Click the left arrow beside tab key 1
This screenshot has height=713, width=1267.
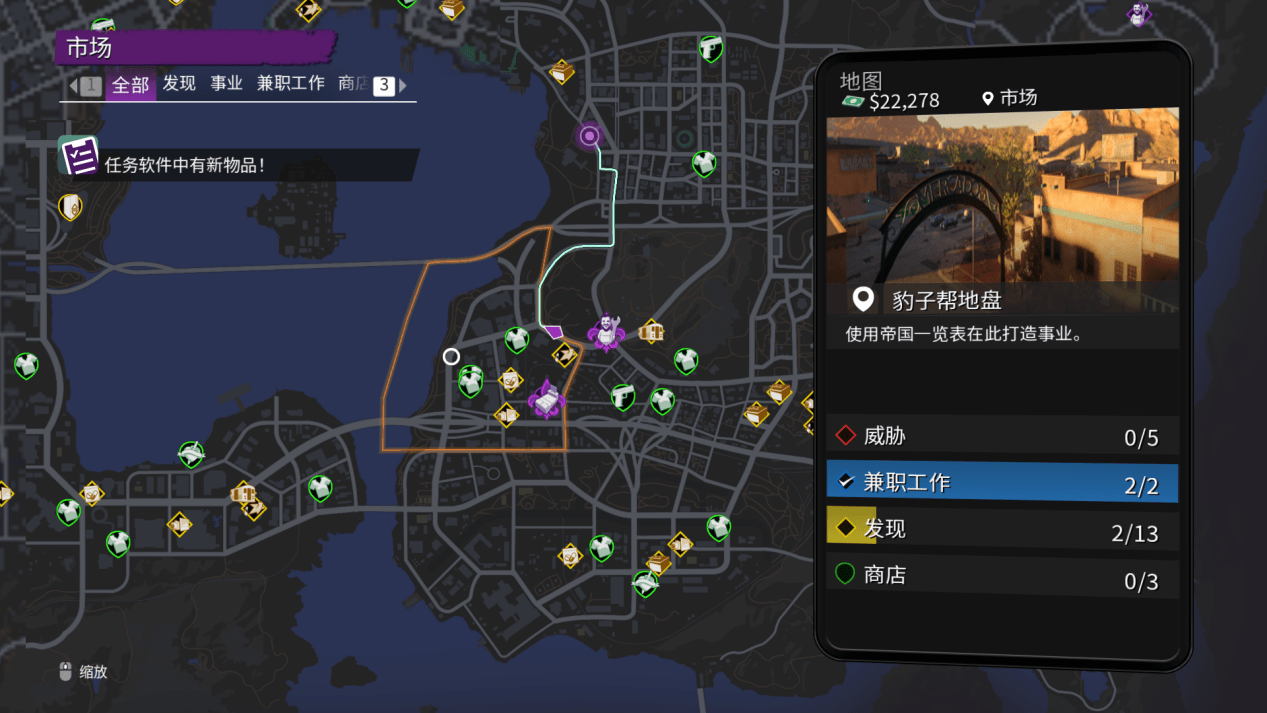73,86
